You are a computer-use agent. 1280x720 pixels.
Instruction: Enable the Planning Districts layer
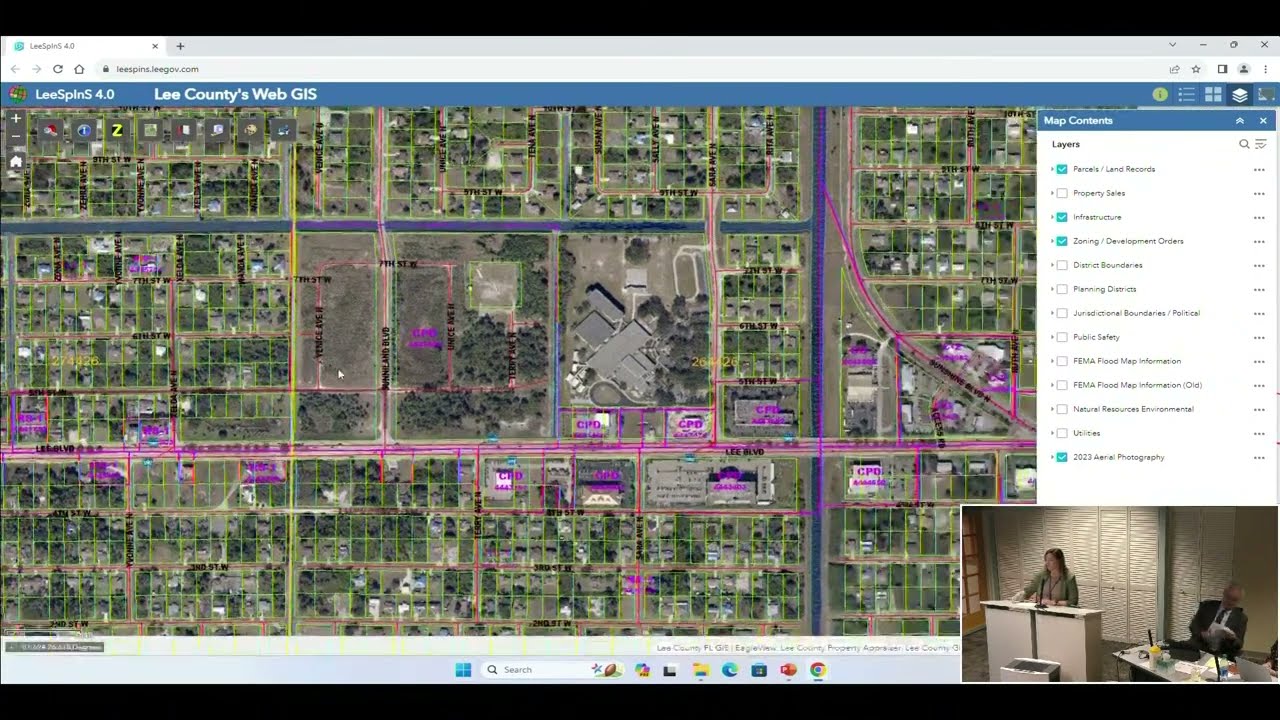(x=1062, y=289)
